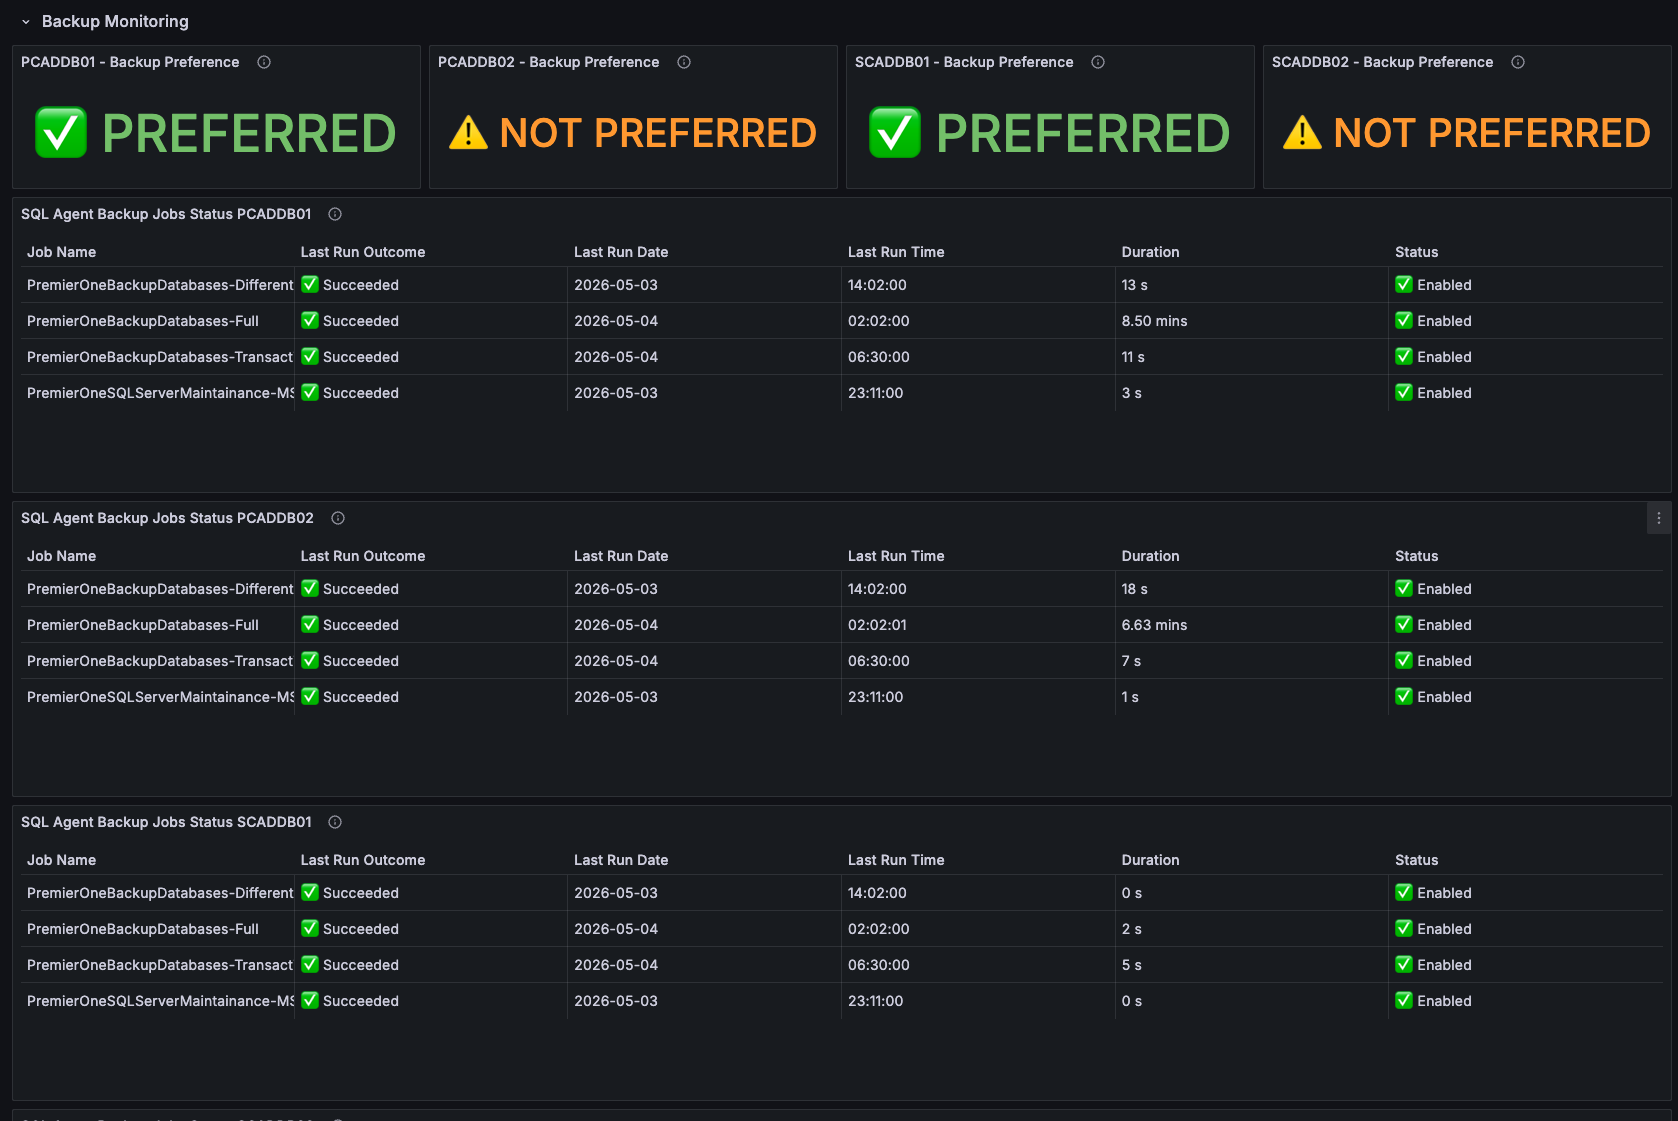Click Enabled status for SCADDB01 Full job
The image size is (1678, 1121).
pos(1433,929)
